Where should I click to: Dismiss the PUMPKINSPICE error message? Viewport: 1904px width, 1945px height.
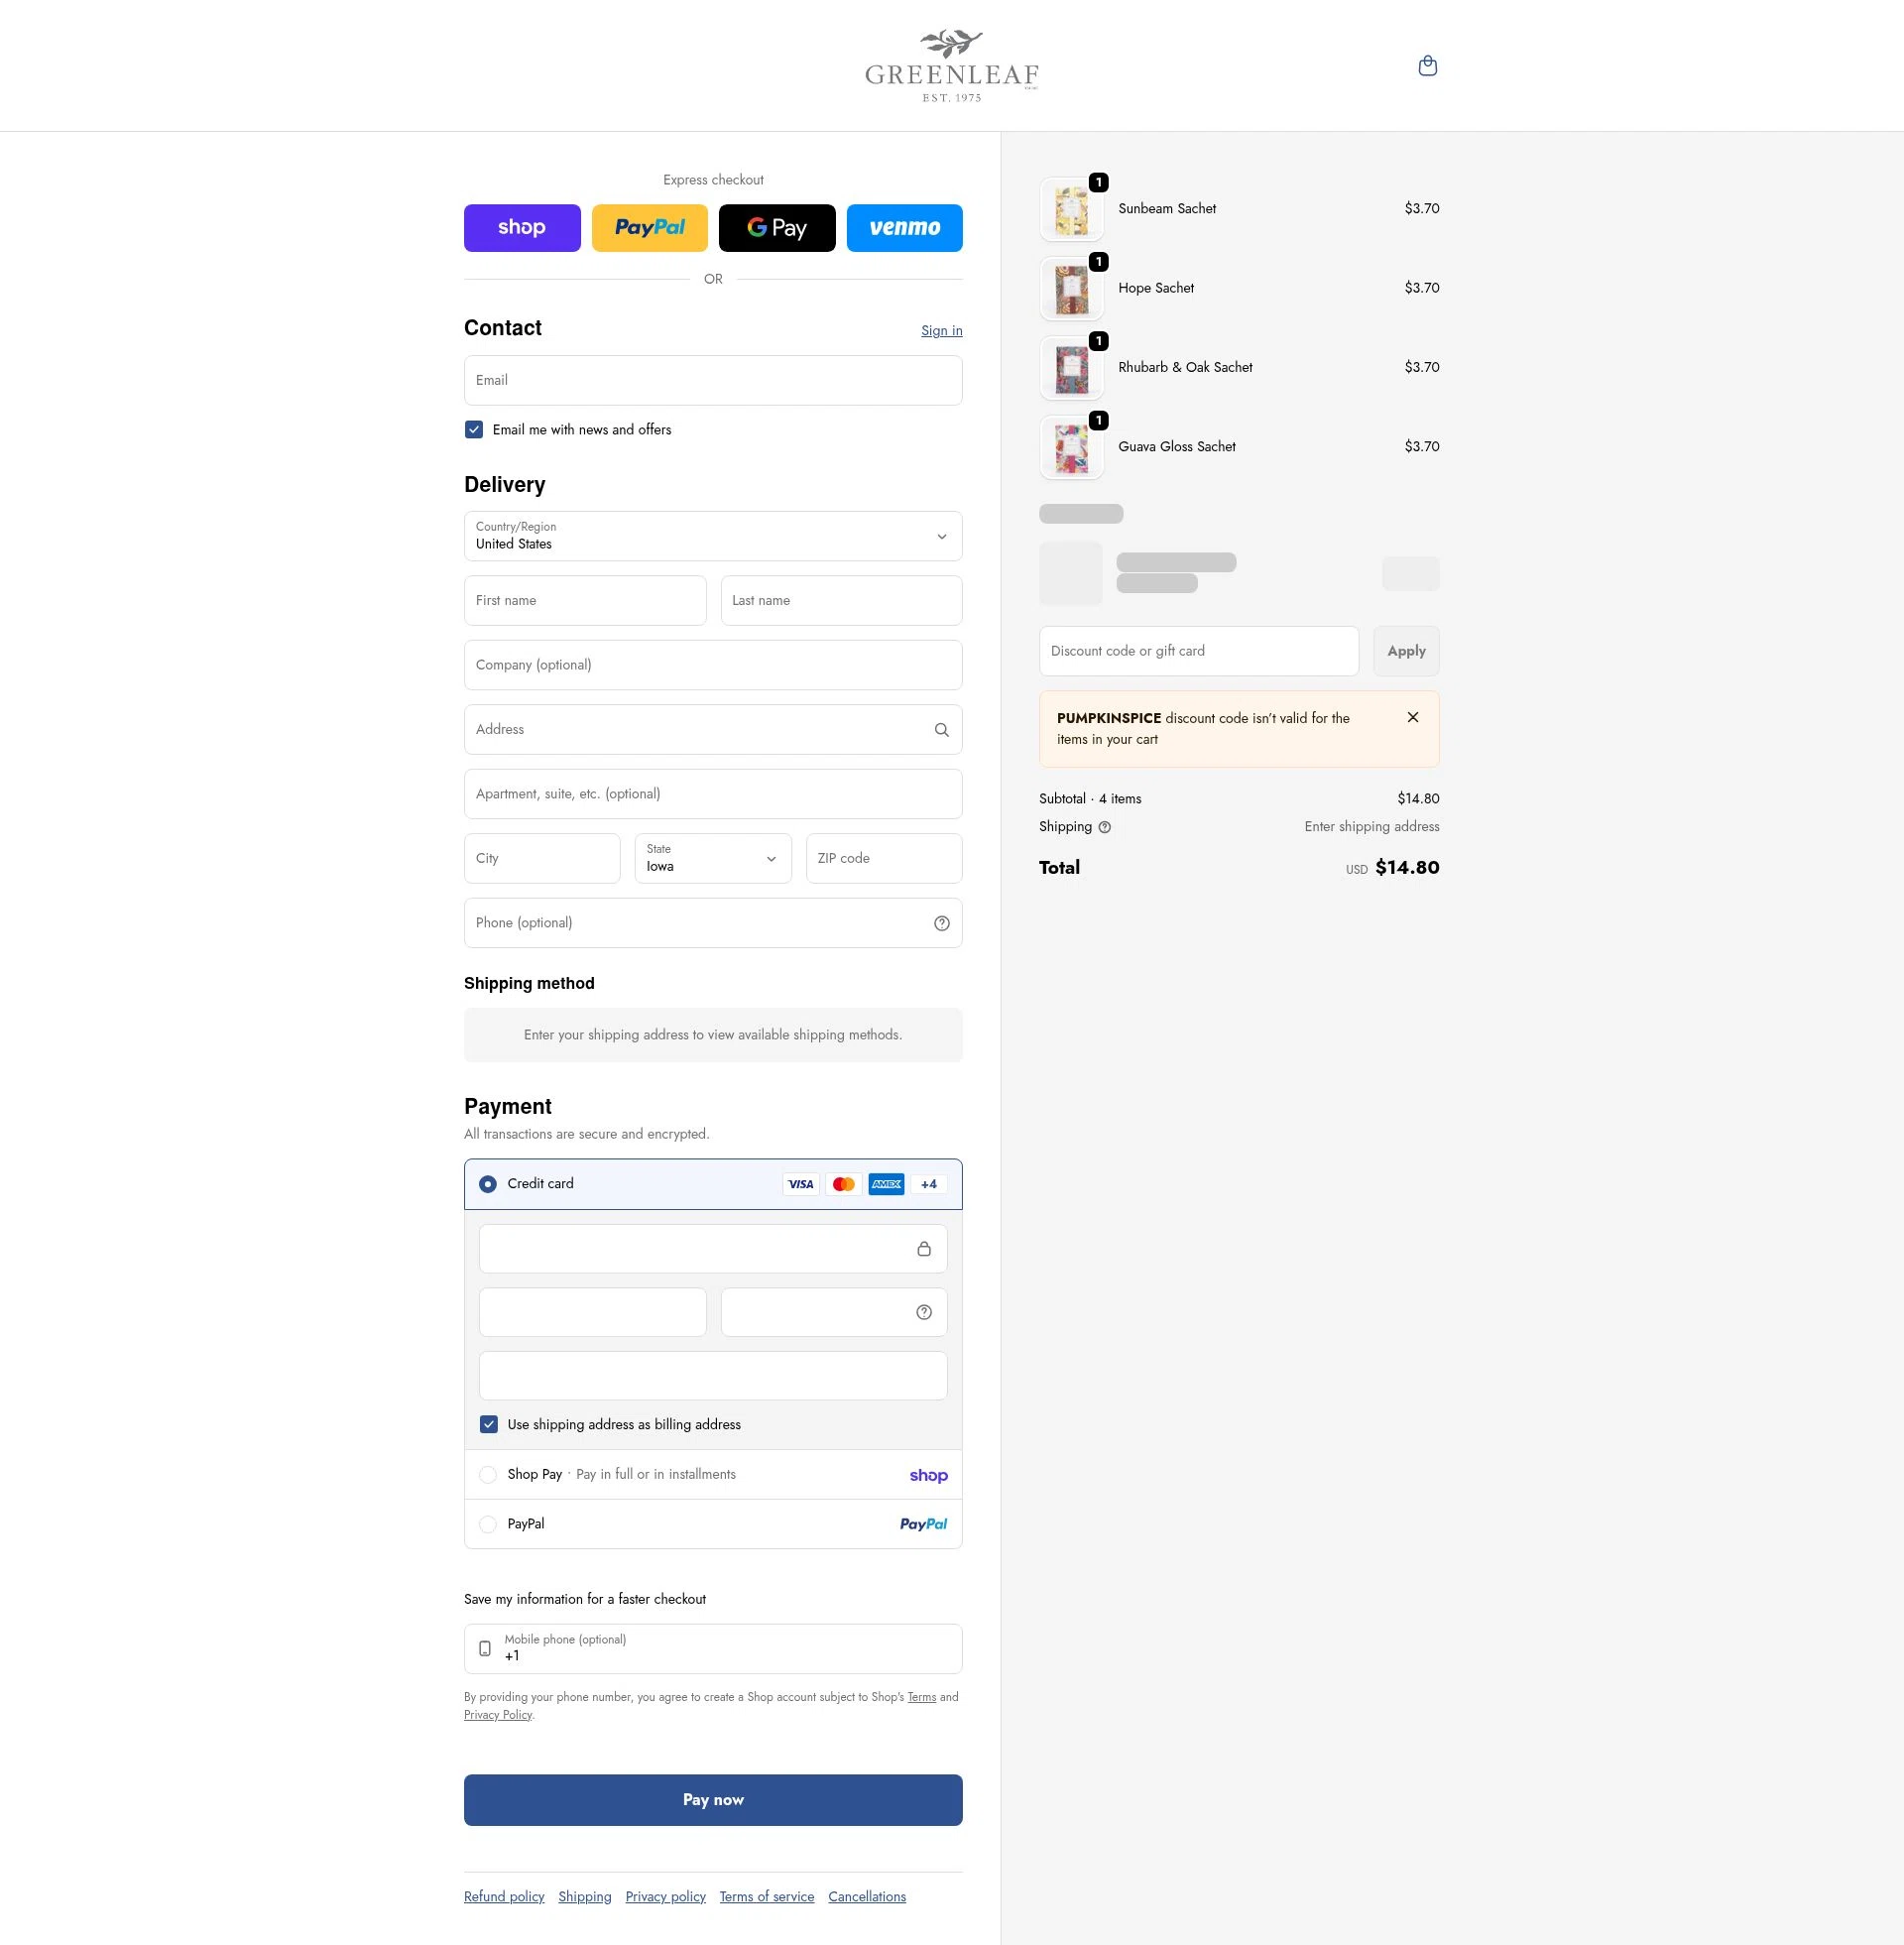[1412, 717]
